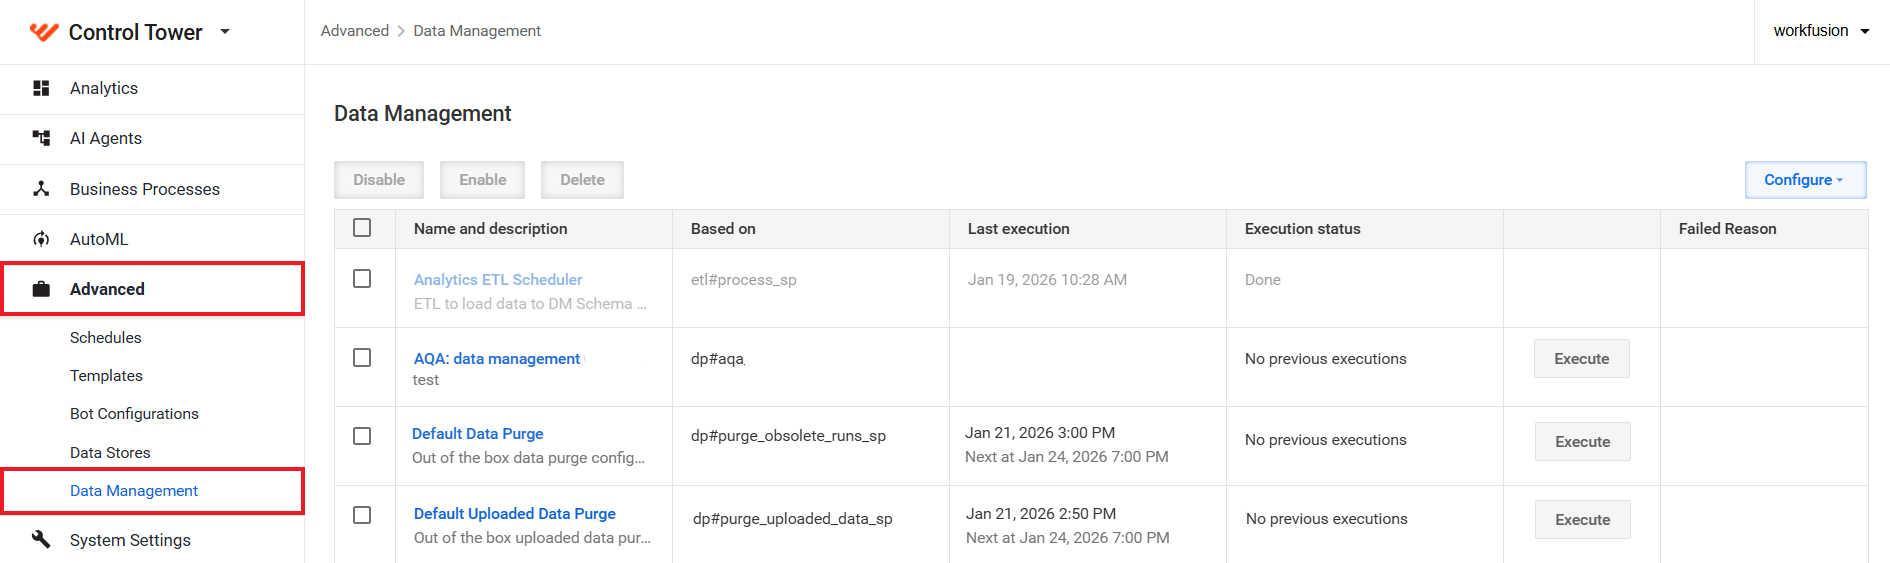Screen dimensions: 1890x563
Task: Select the Default Data Purge row checkbox
Action: point(362,436)
